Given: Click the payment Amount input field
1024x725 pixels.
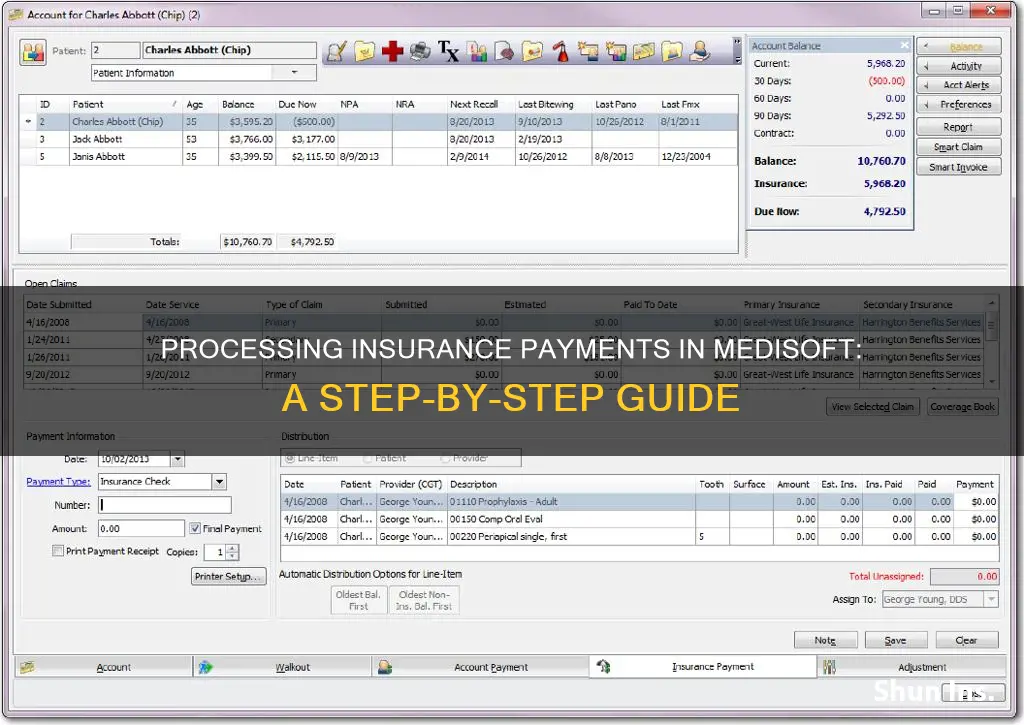Looking at the screenshot, I should tap(141, 528).
